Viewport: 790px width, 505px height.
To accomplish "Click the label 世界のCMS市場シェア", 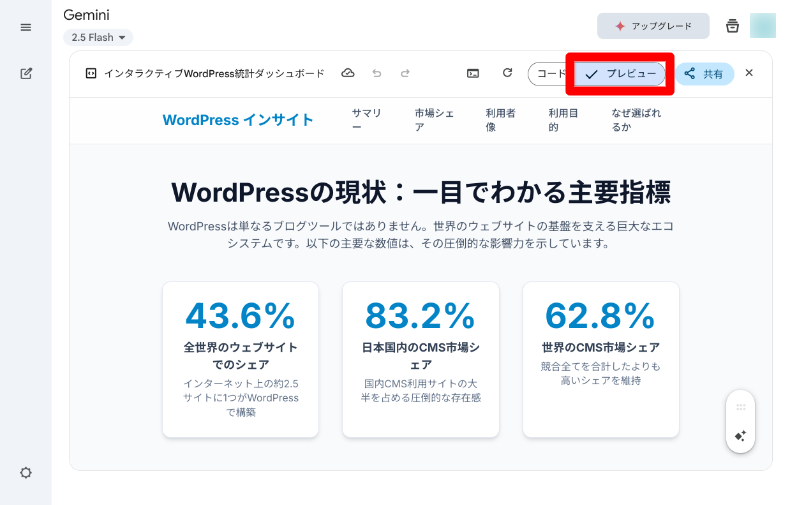I will 601,347.
